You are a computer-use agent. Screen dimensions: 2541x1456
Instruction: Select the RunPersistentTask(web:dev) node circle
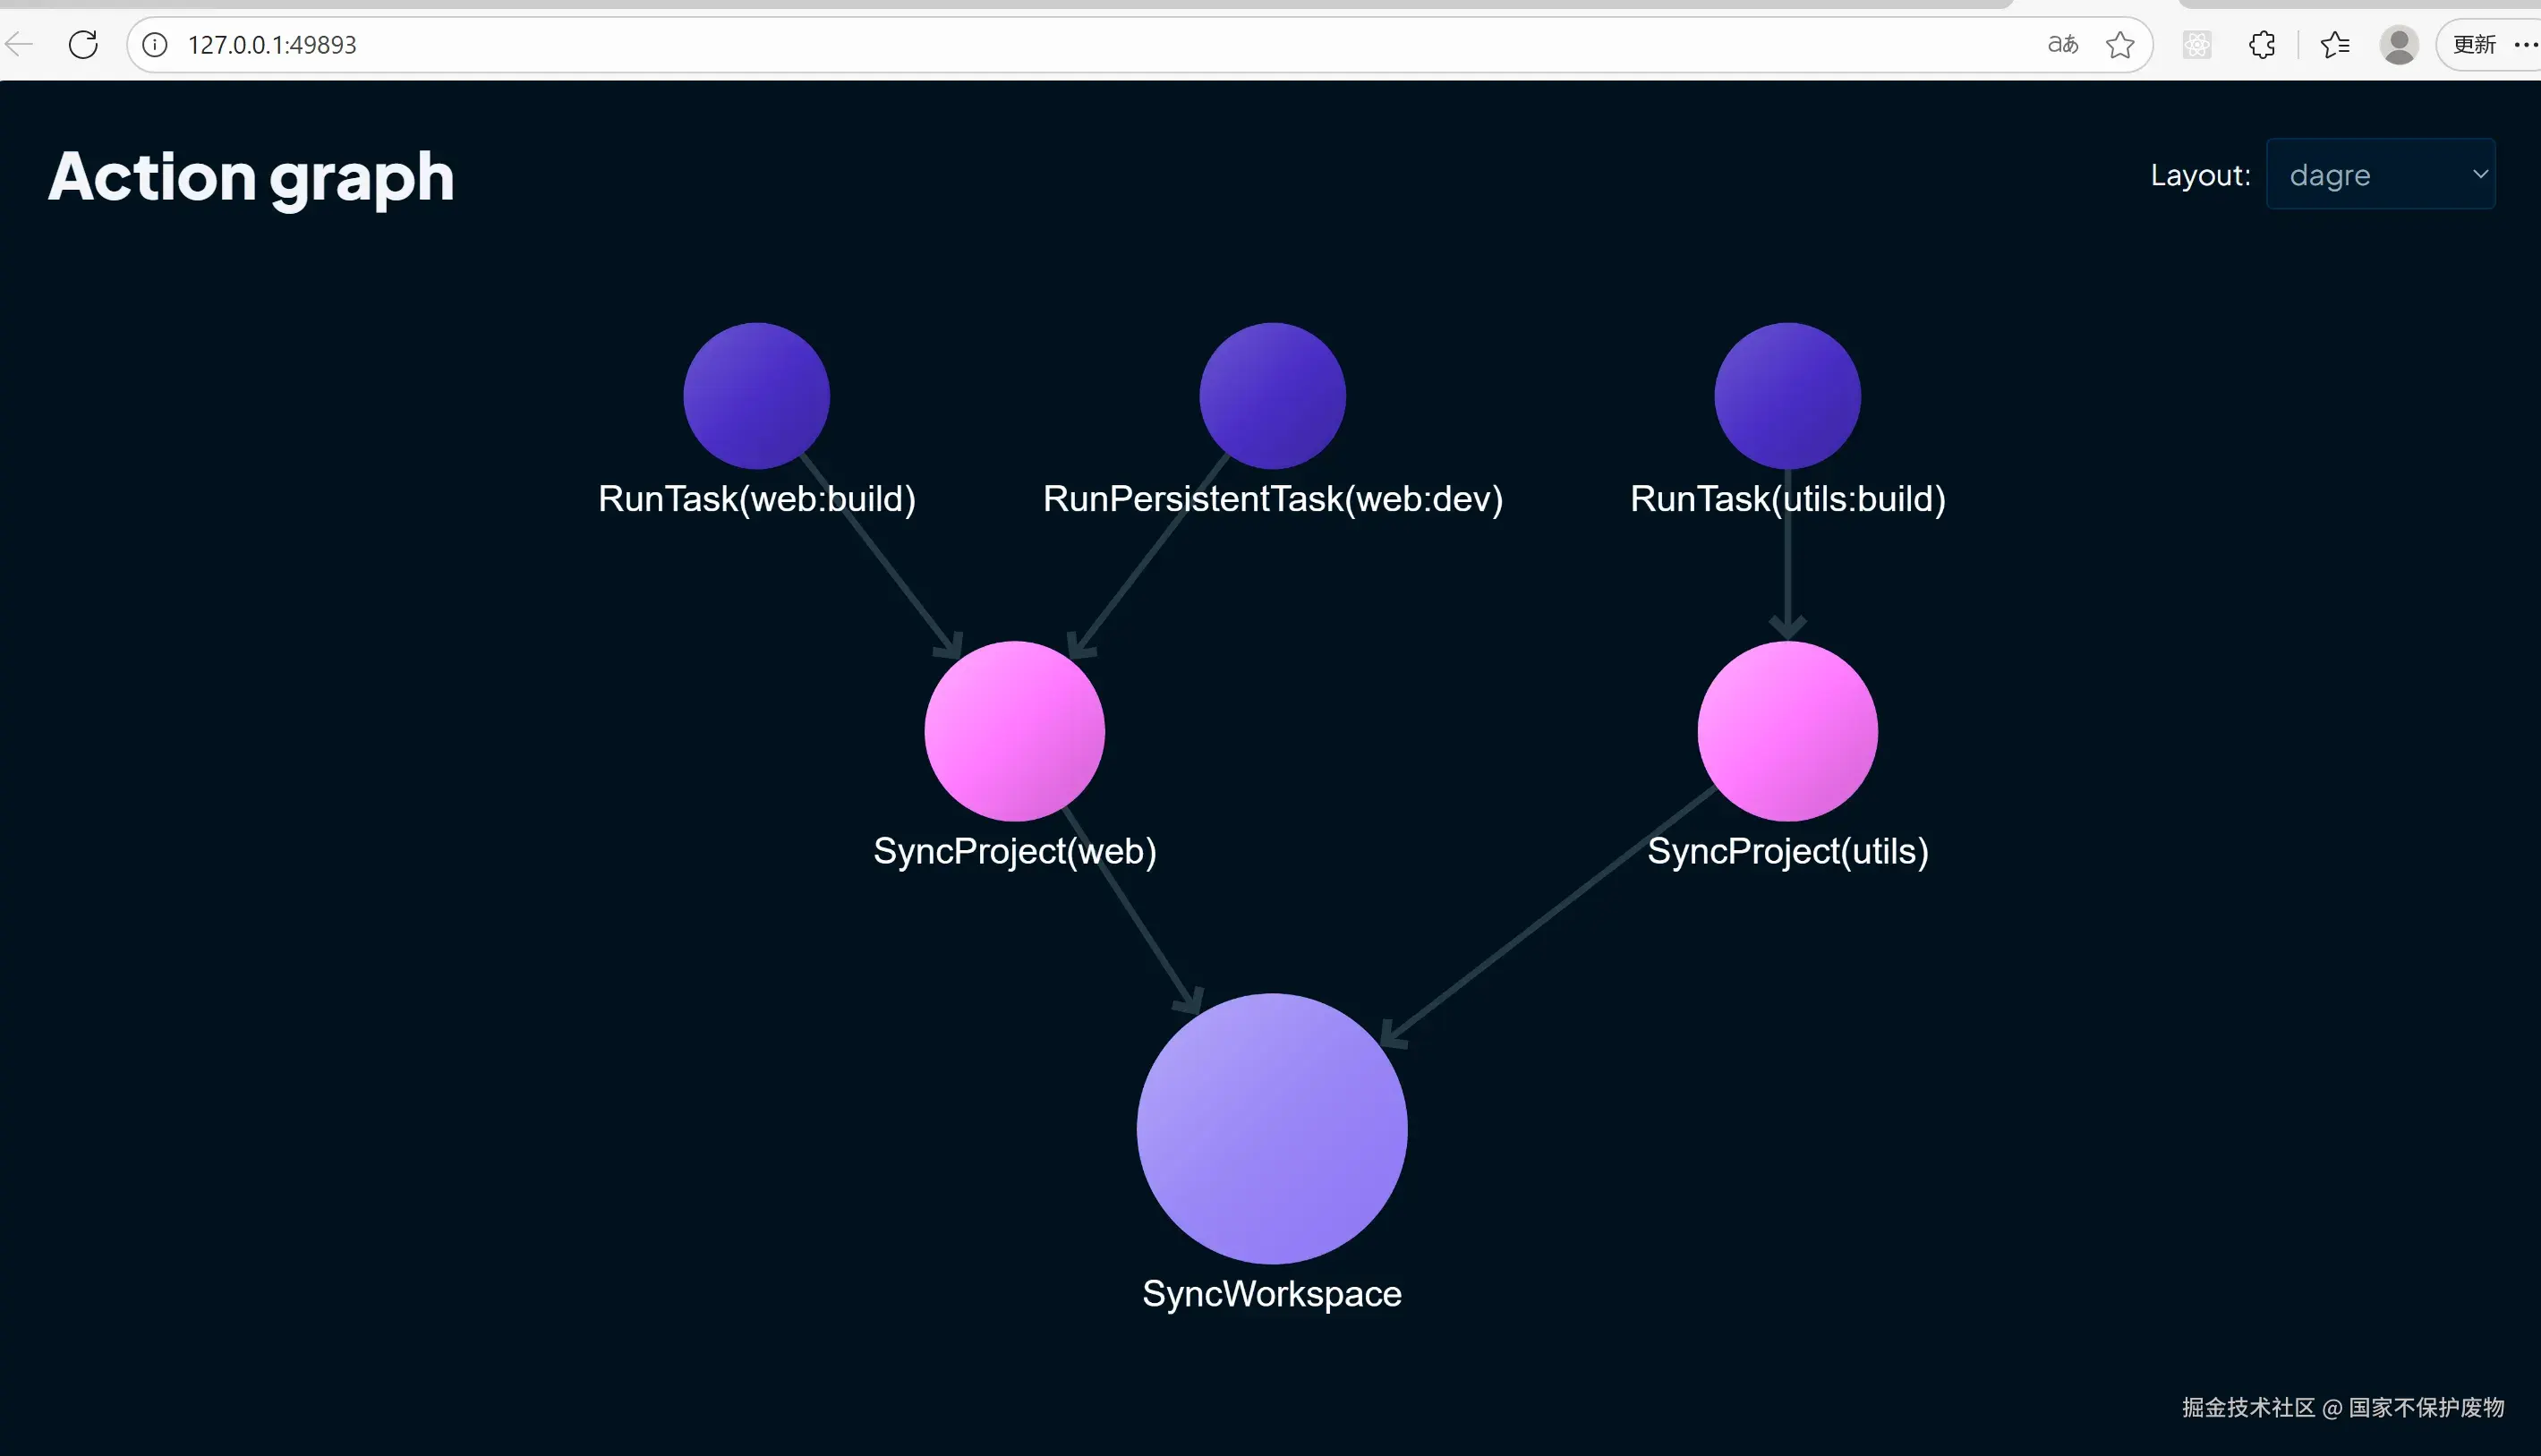[x=1272, y=395]
